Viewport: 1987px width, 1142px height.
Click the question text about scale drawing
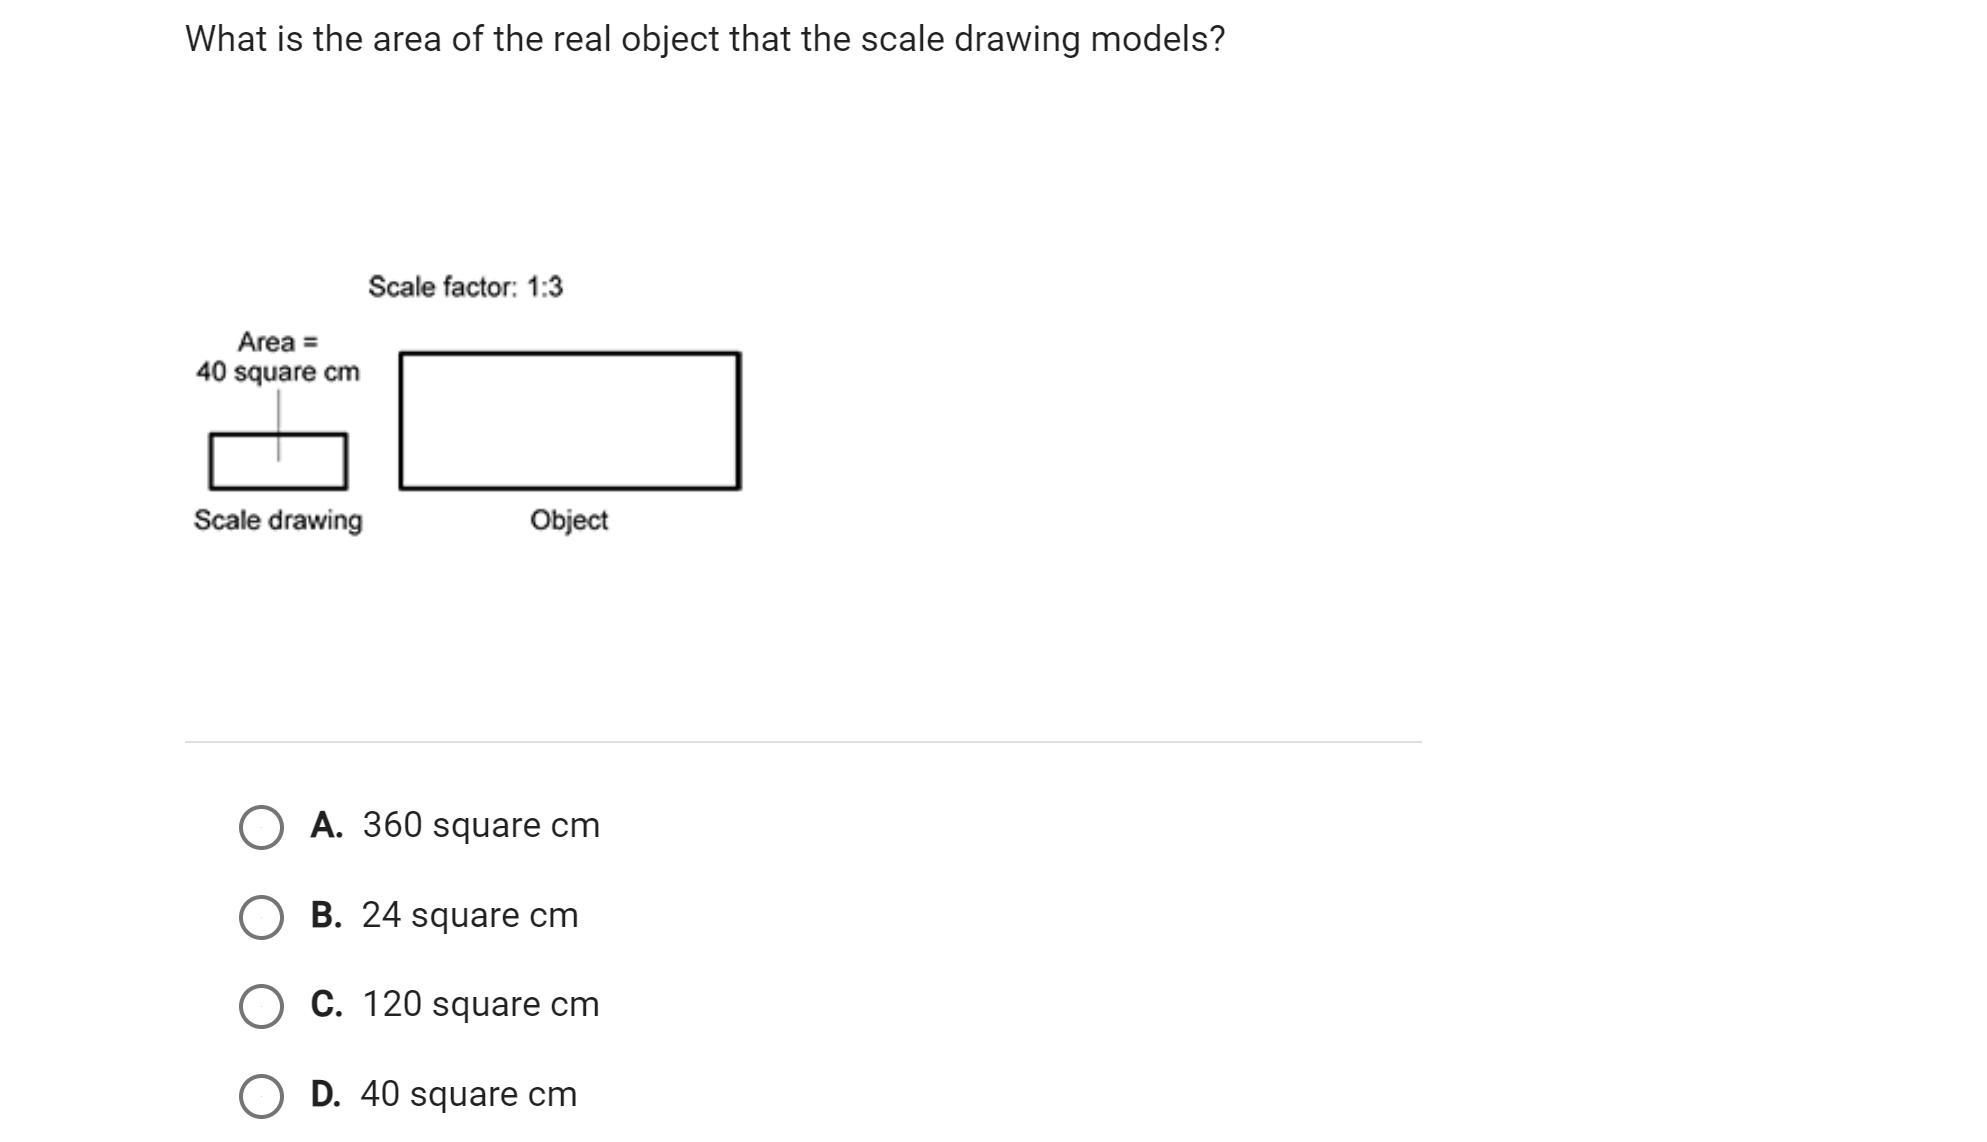point(705,39)
